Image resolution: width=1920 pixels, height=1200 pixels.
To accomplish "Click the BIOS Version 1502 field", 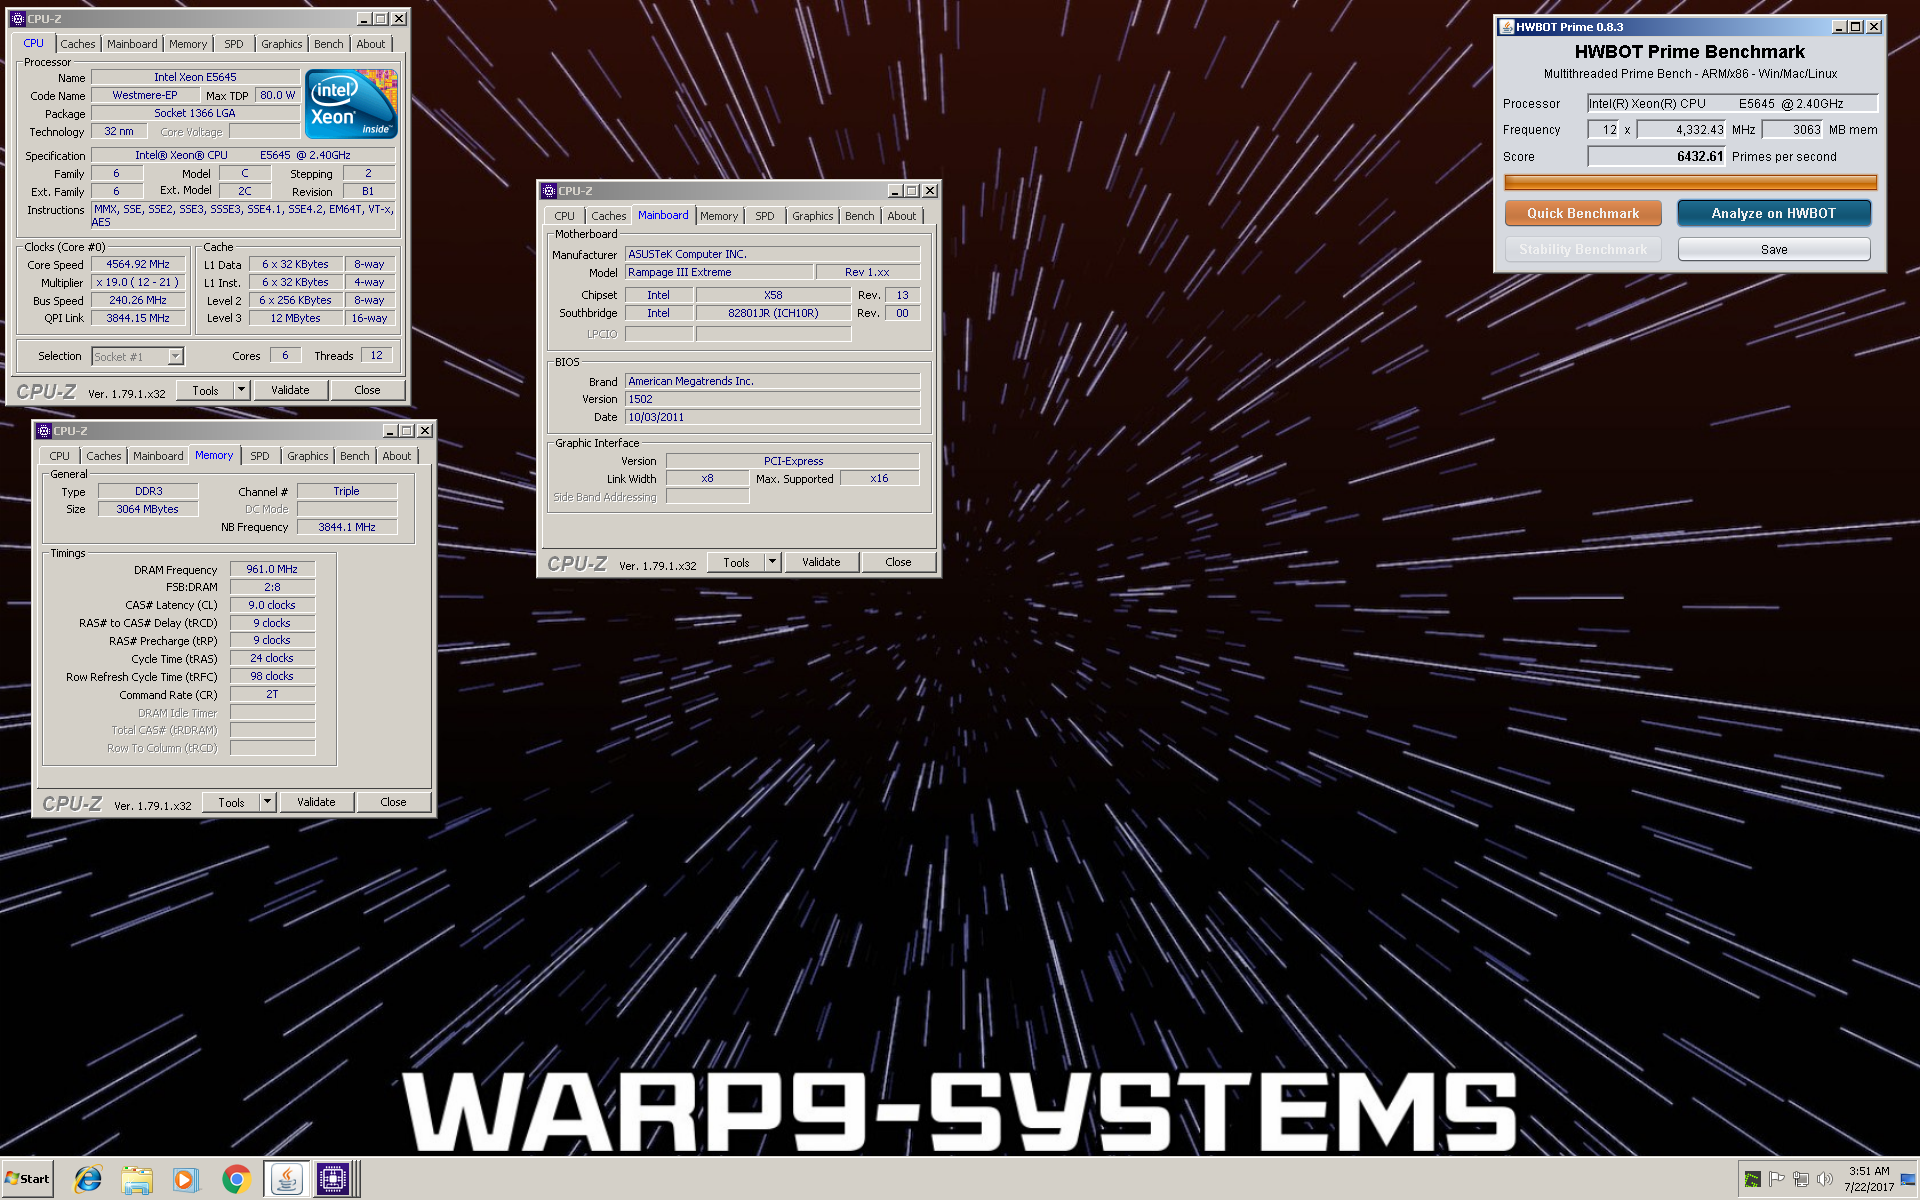I will [773, 400].
